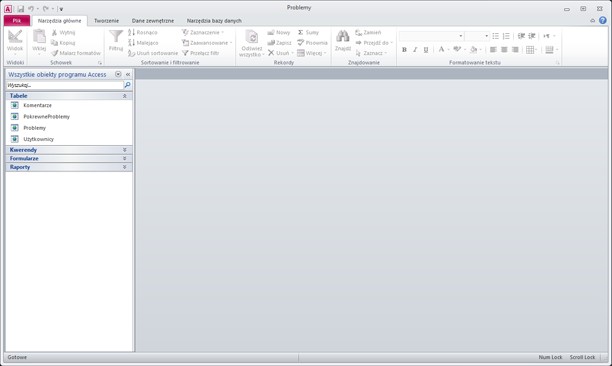This screenshot has height=366, width=612.
Task: Switch to Narzędzia główne tab
Action: click(x=59, y=21)
